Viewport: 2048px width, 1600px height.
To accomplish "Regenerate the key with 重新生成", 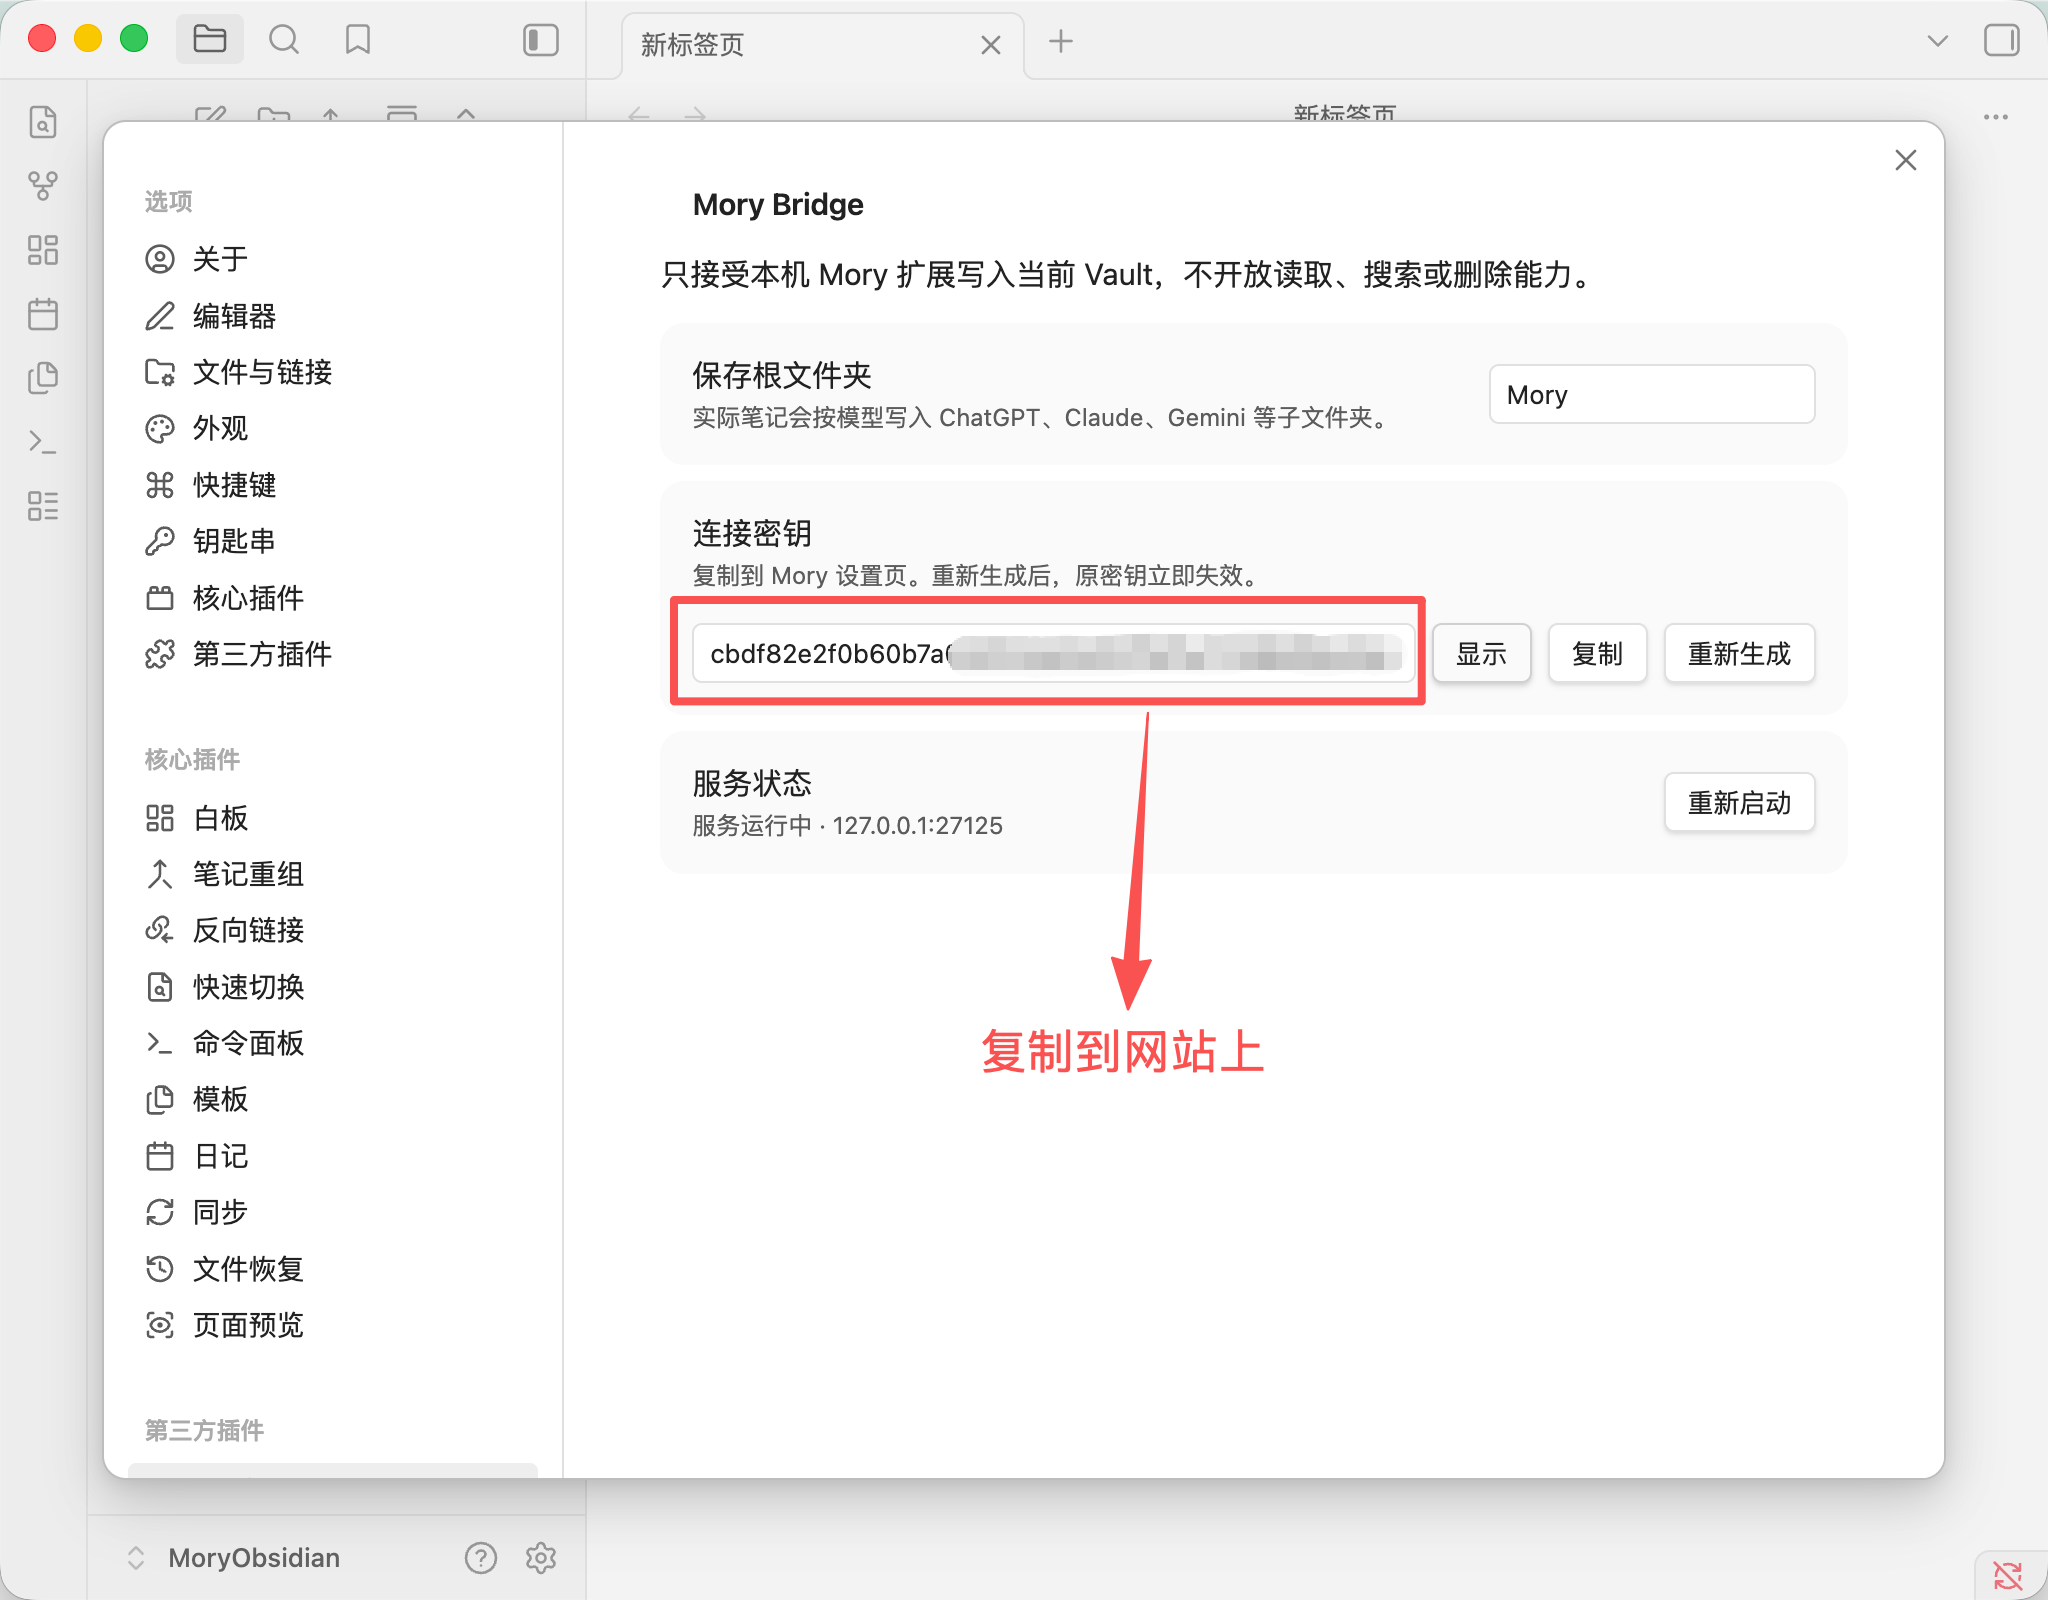I will (1739, 654).
